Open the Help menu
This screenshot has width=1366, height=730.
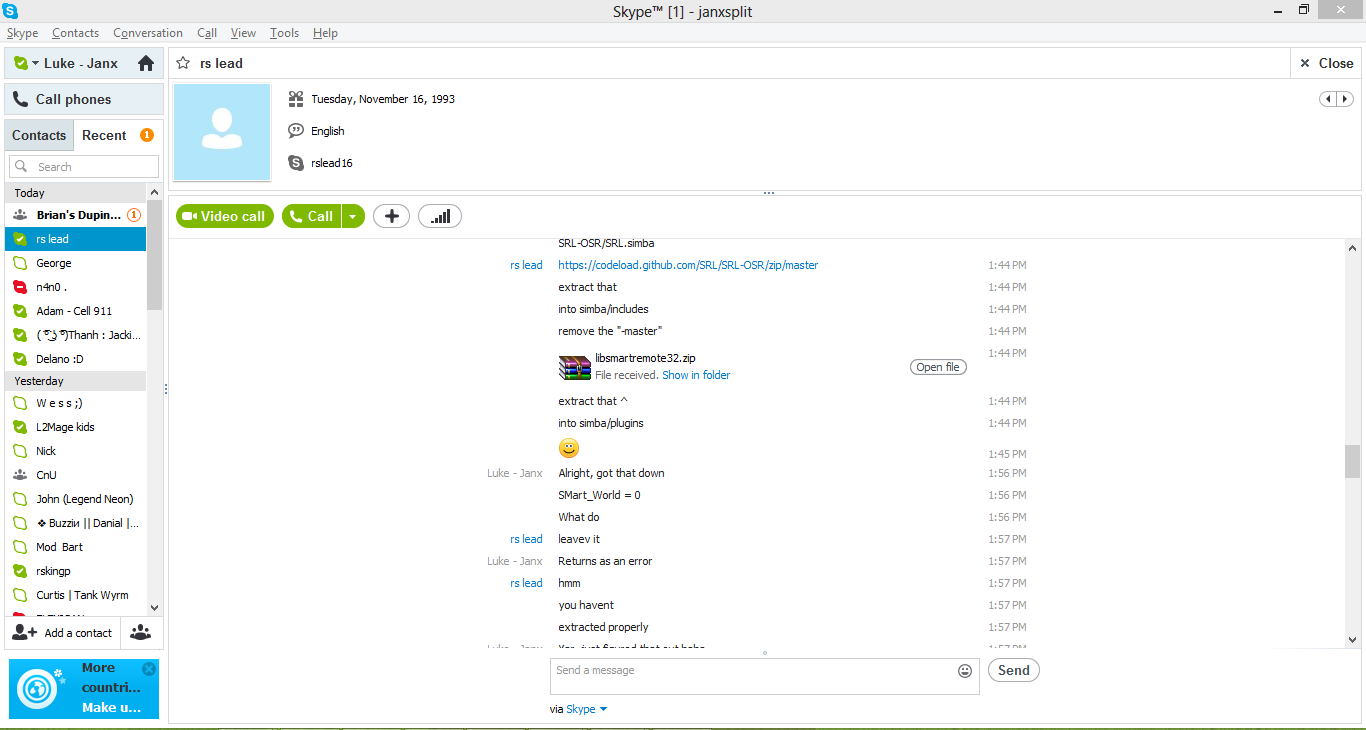(325, 33)
